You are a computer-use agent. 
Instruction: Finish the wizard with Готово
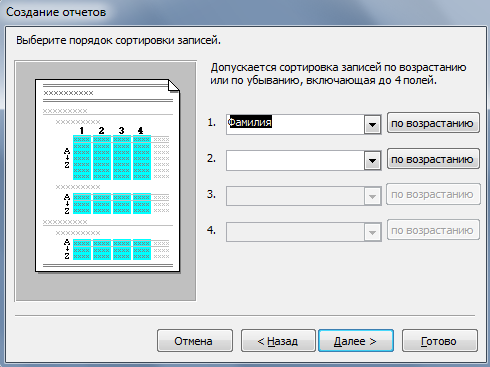pos(440,341)
